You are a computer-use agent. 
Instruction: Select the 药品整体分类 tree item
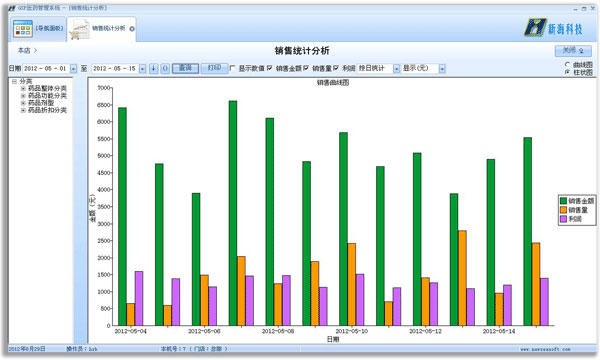[x=47, y=88]
